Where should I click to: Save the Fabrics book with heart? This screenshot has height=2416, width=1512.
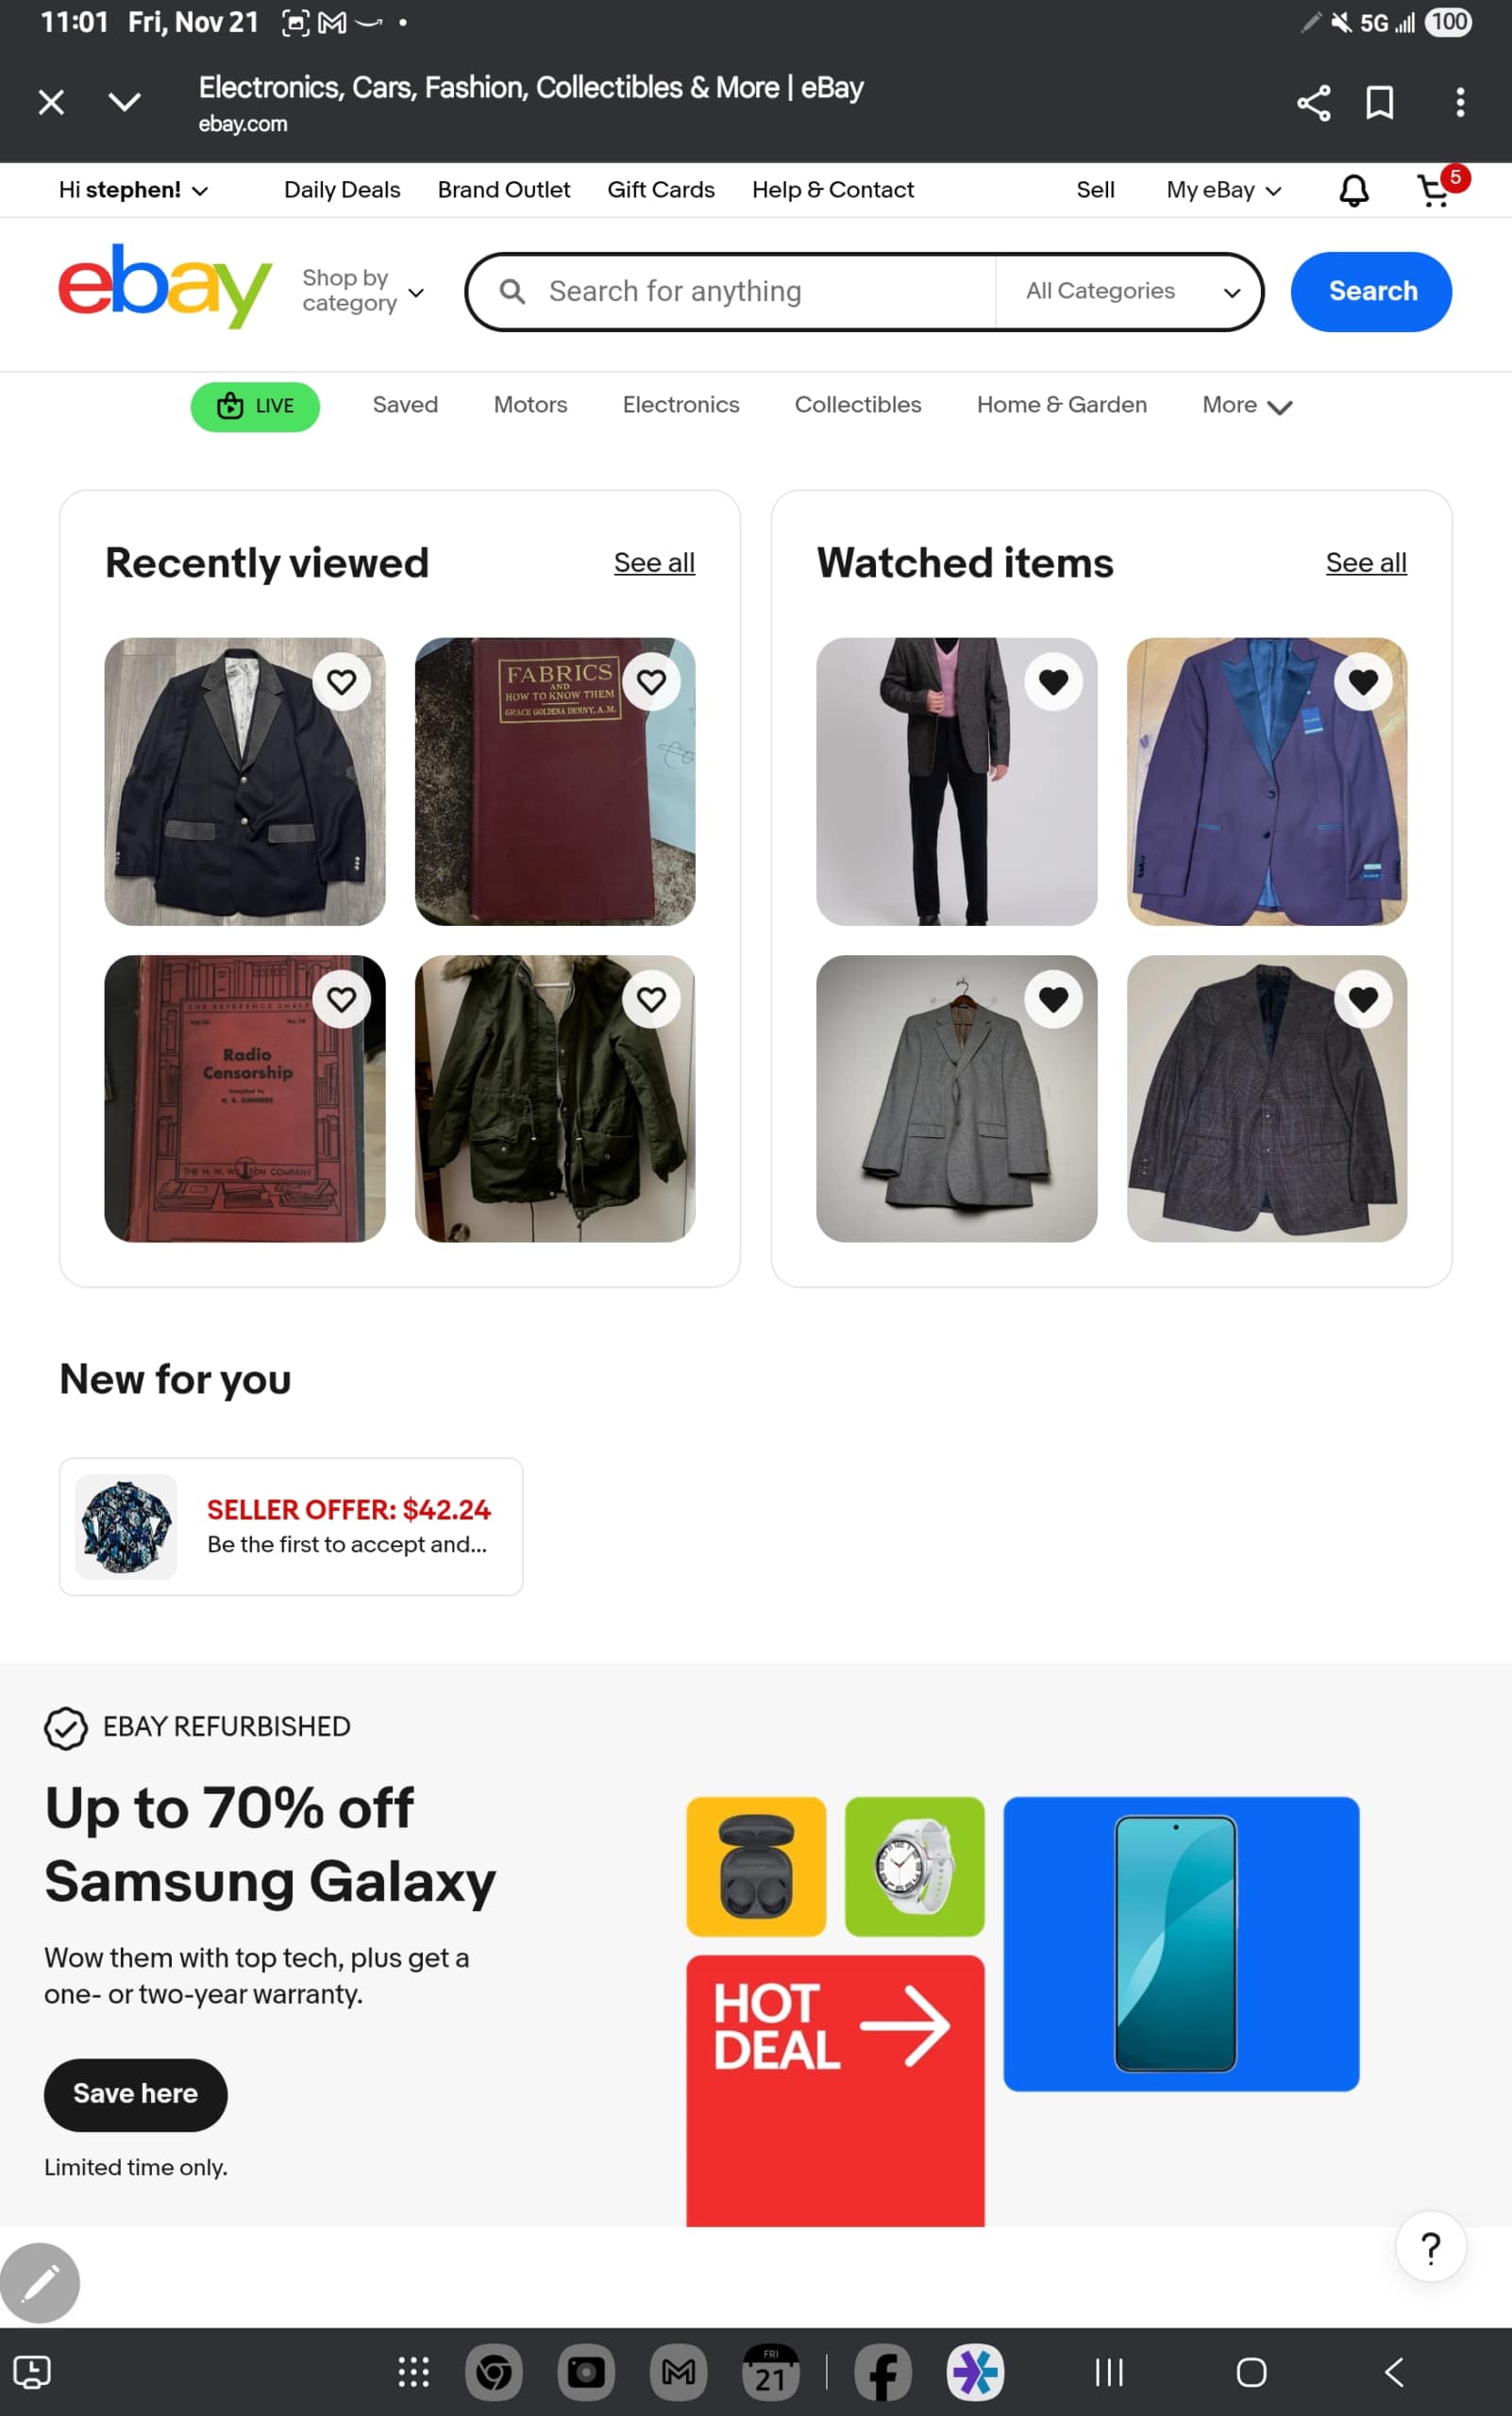[x=652, y=682]
